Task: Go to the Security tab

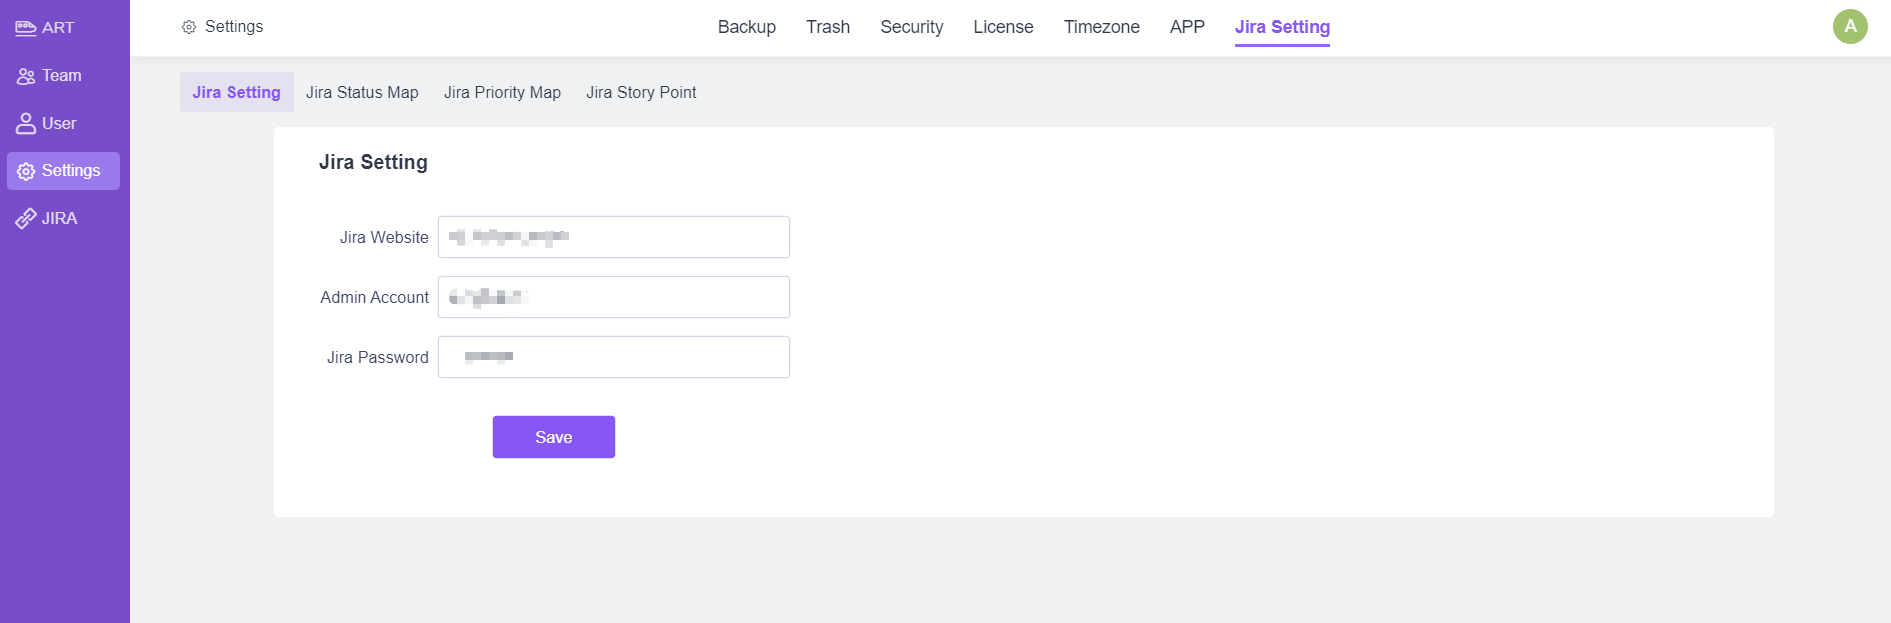Action: coord(911,27)
